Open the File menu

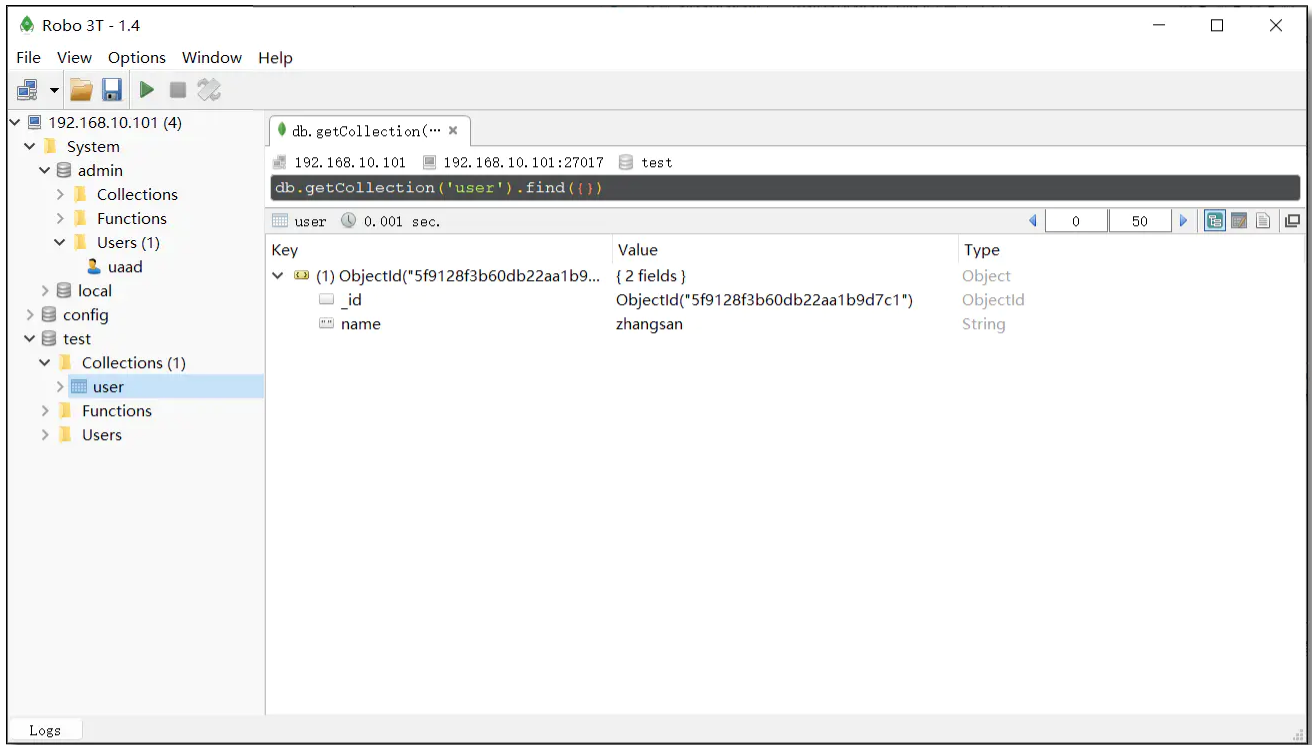click(28, 57)
